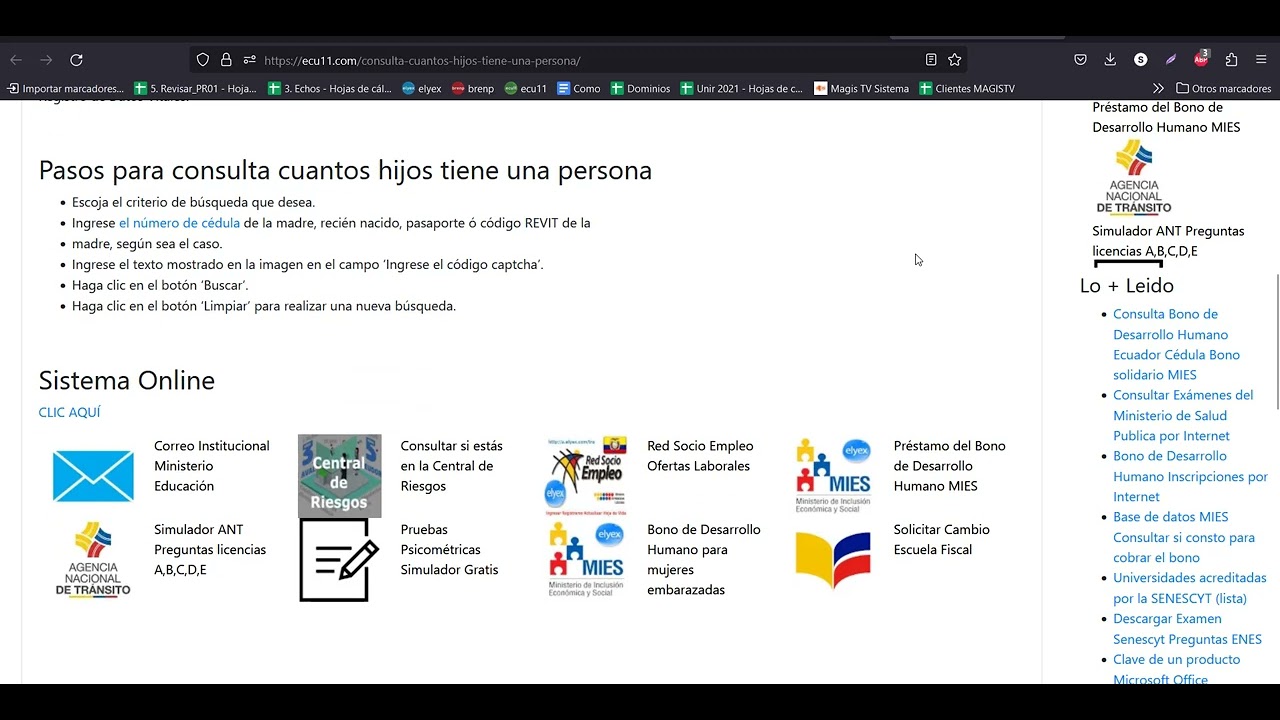Open the Red Socio Empleo icon
This screenshot has width=1280, height=720.
tap(587, 472)
